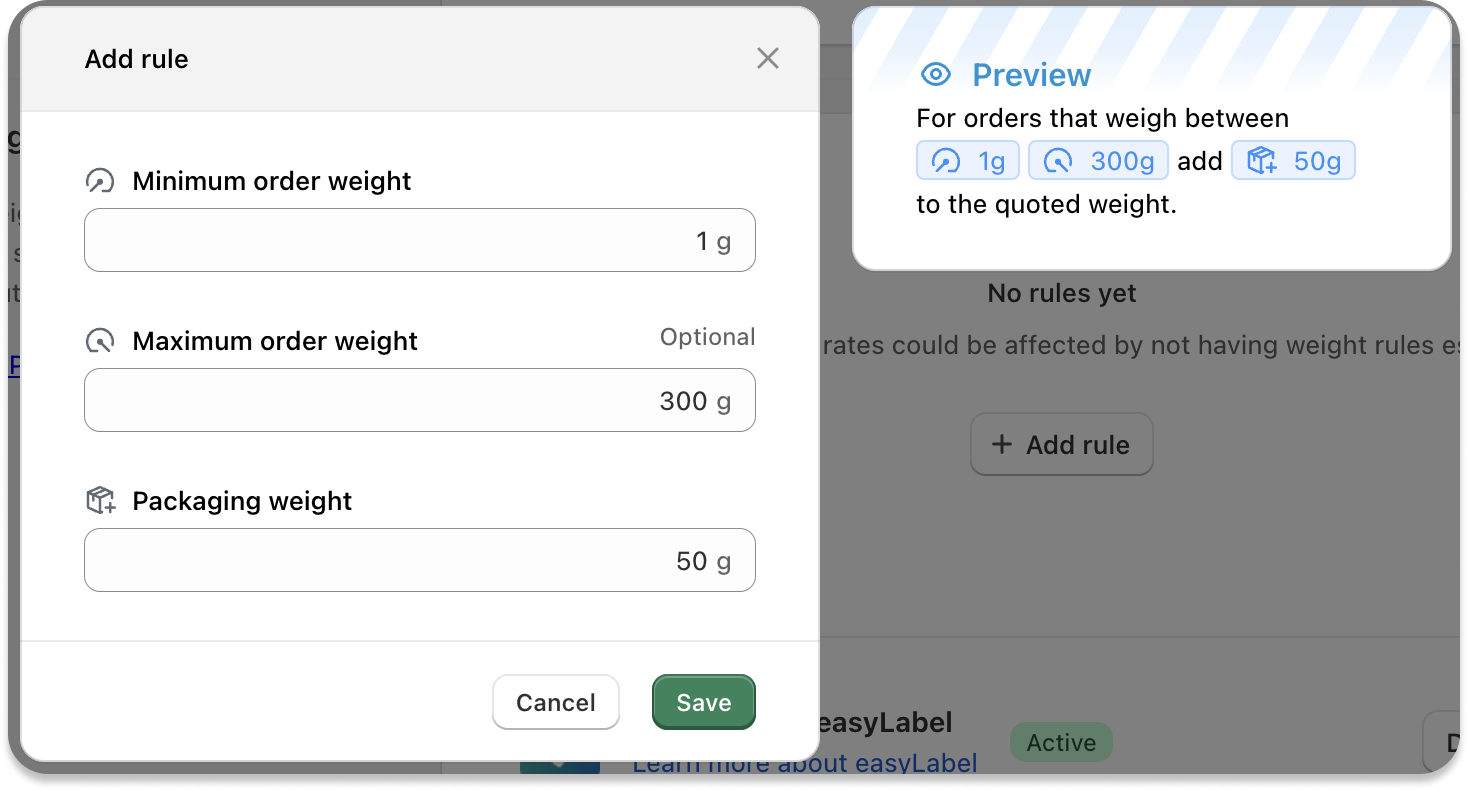
Task: Click the packaging box icon beside Packaging weight
Action: [x=101, y=501]
